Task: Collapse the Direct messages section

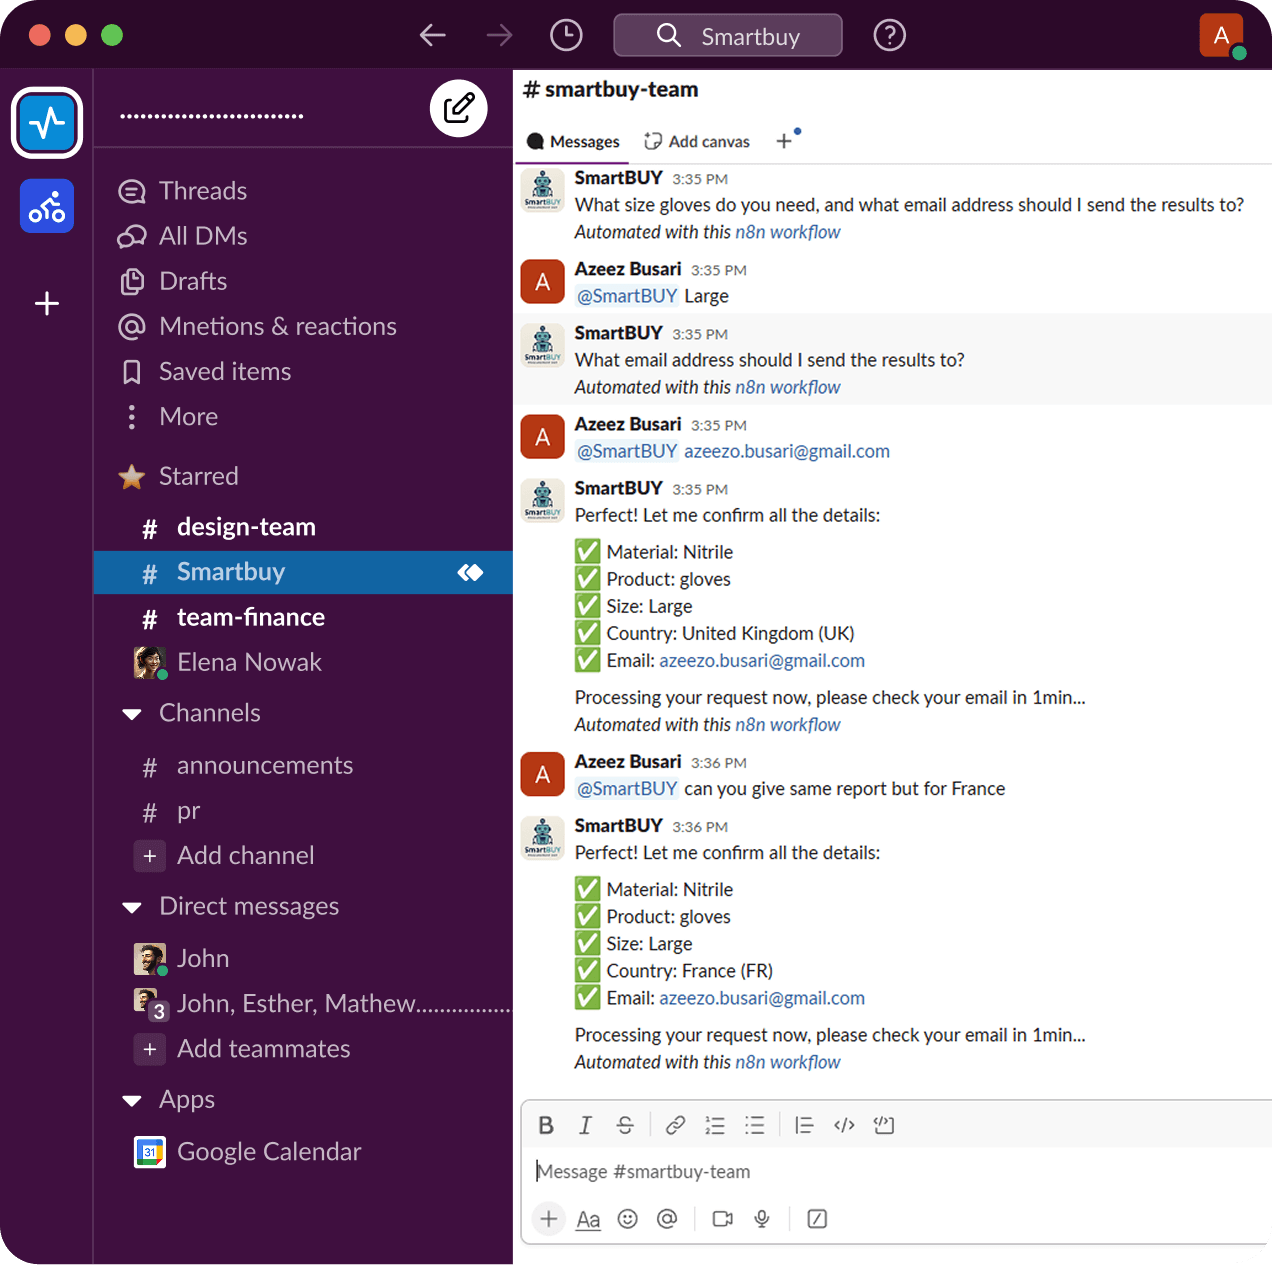Action: point(131,907)
